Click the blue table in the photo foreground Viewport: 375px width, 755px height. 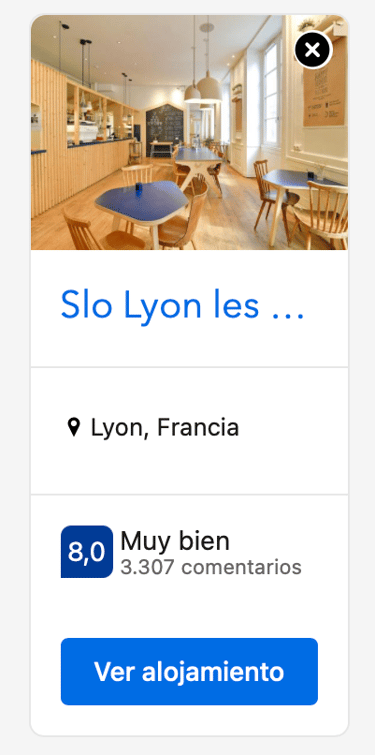141,202
